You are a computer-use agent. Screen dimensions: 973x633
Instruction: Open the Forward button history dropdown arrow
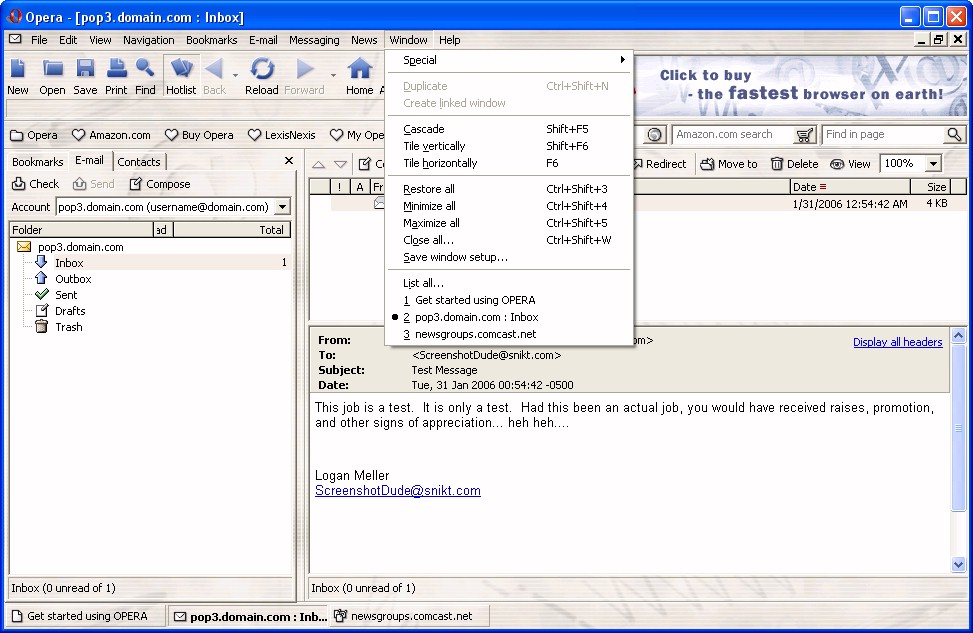333,75
